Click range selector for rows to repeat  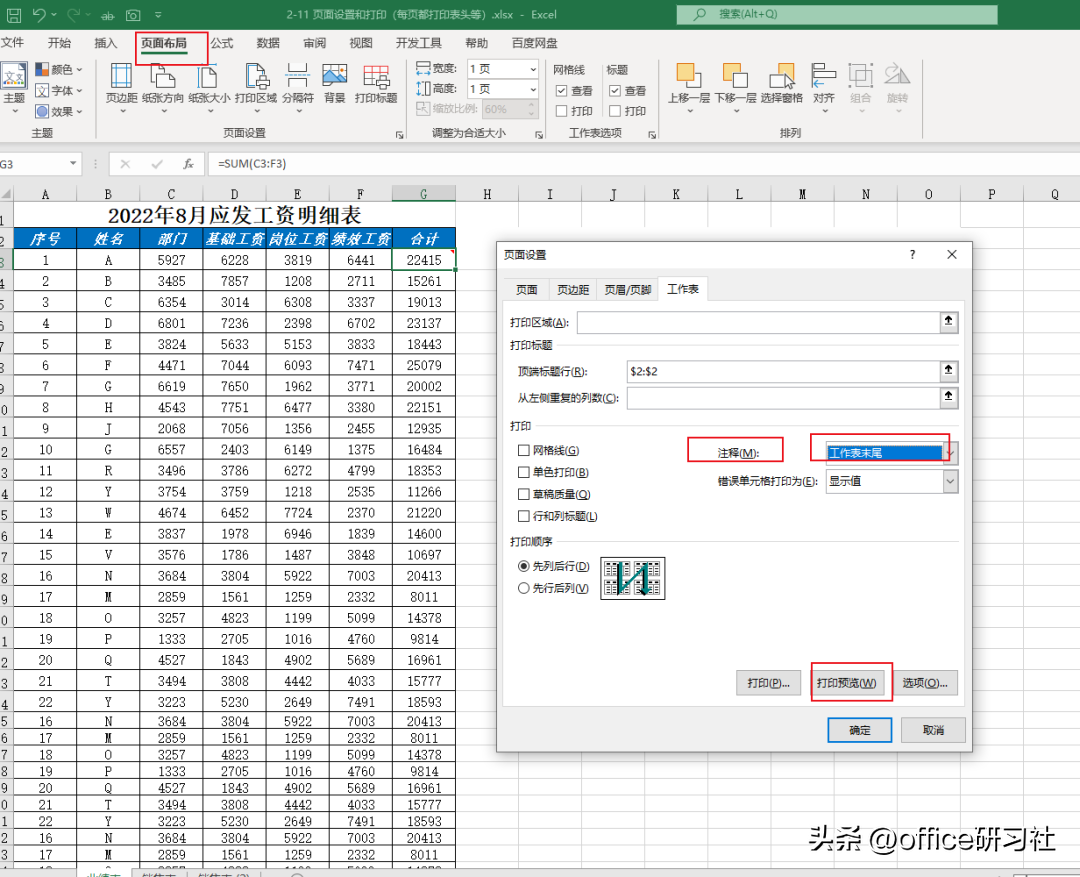948,371
